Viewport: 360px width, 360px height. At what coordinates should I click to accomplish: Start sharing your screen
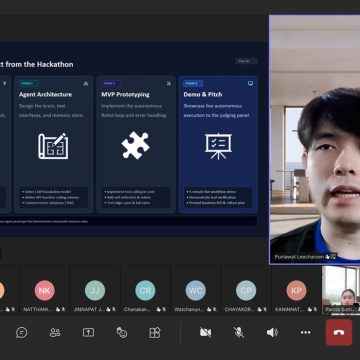click(x=88, y=332)
